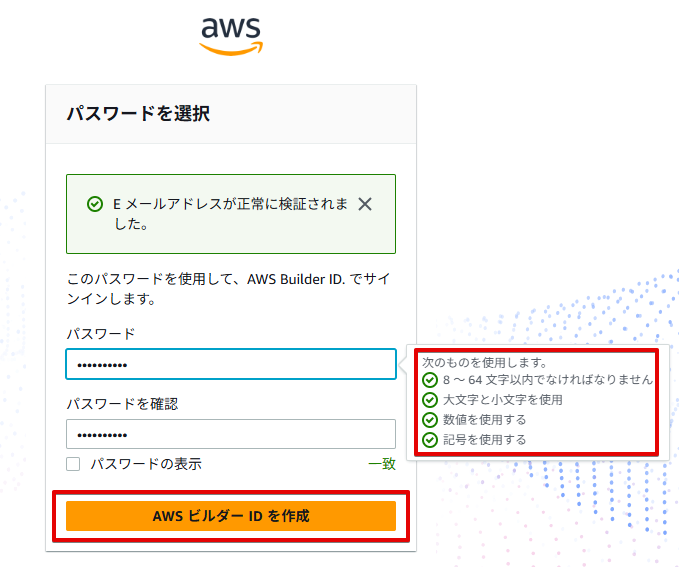Click the パスワードを確認 field label

121,404
